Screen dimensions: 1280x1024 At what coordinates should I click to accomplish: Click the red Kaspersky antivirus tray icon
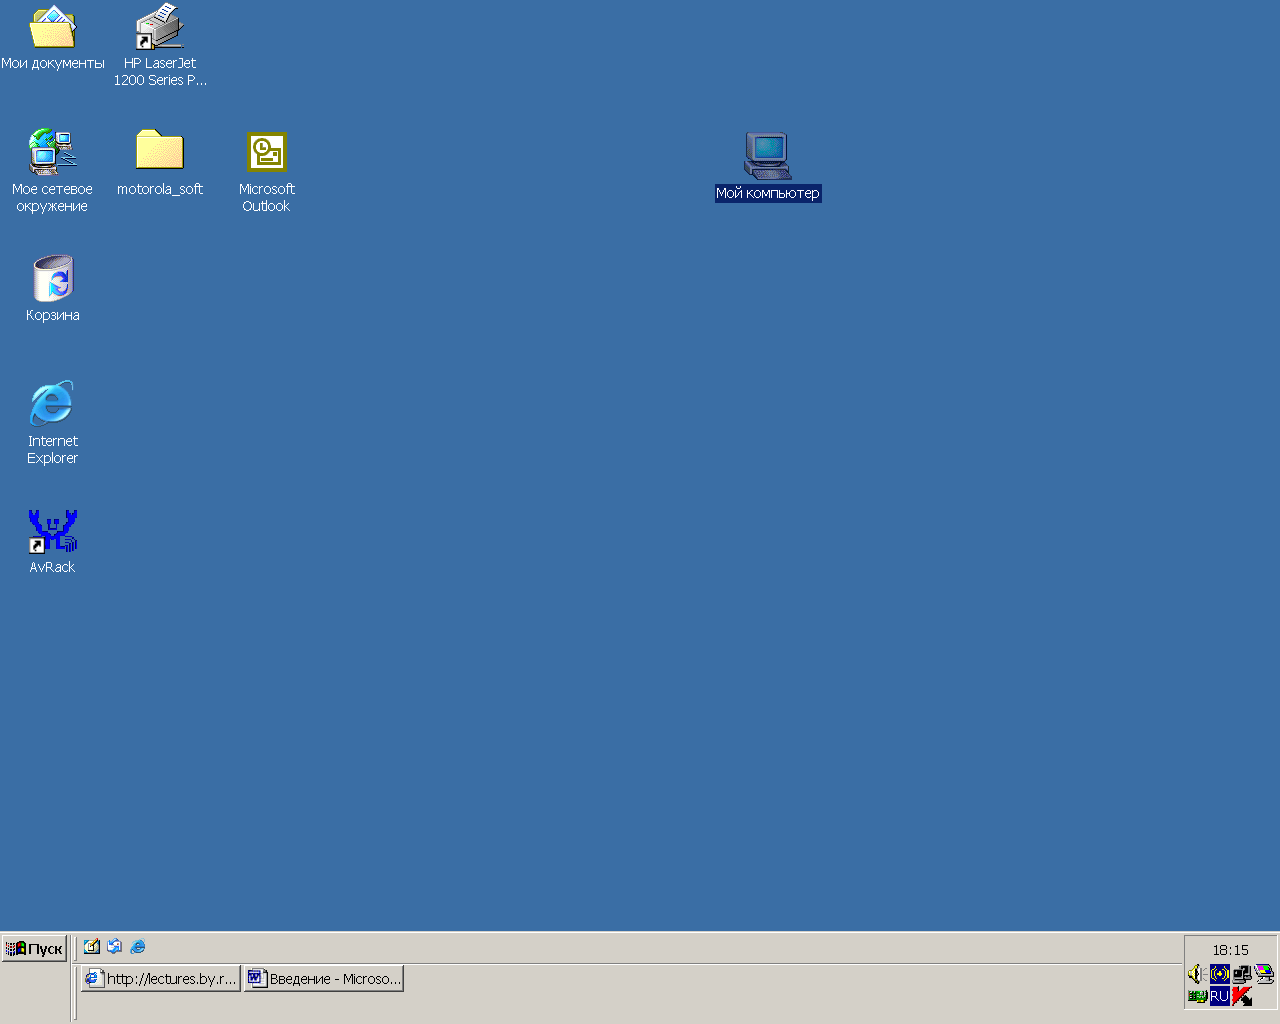[x=1242, y=996]
